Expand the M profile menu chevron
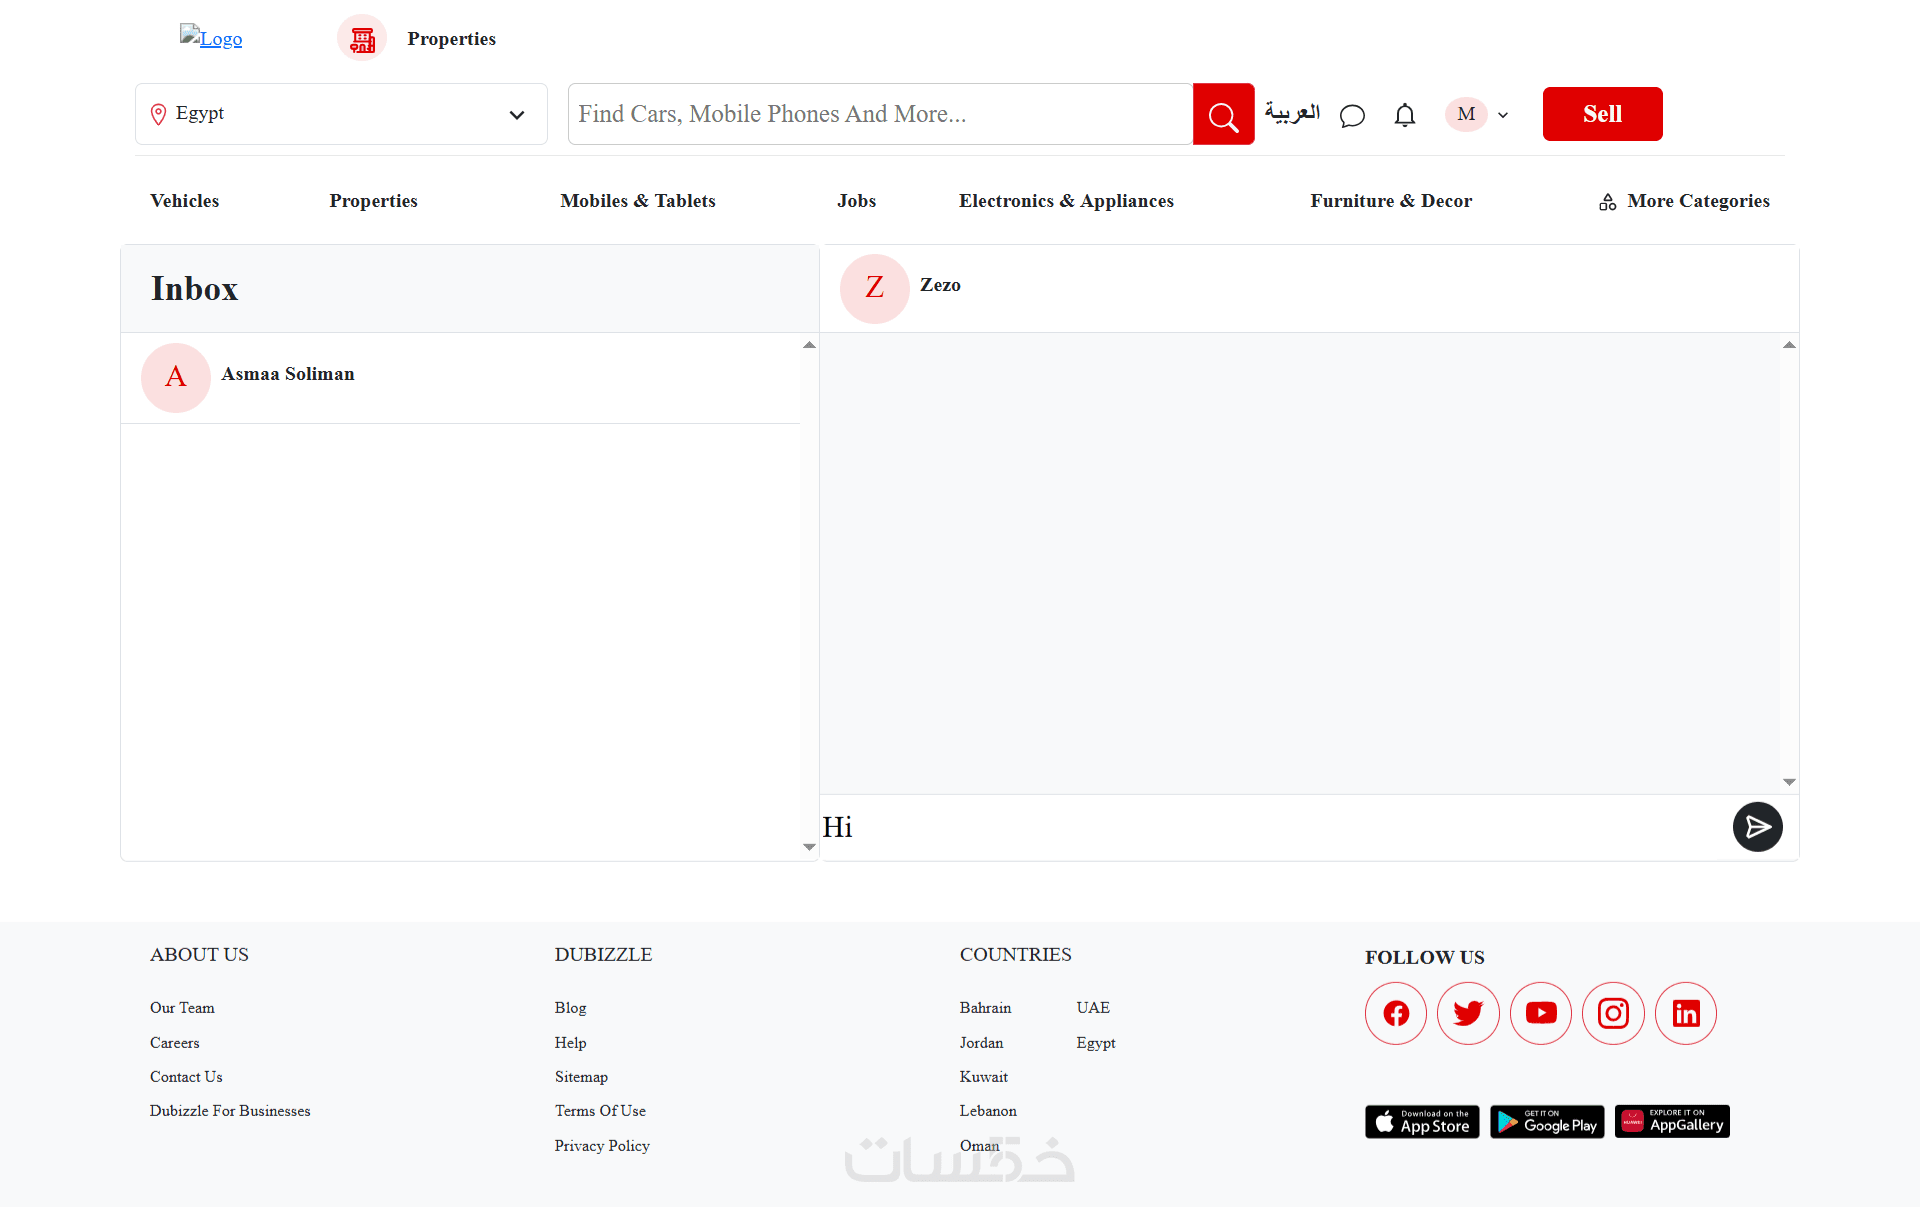1920x1207 pixels. pyautogui.click(x=1502, y=115)
